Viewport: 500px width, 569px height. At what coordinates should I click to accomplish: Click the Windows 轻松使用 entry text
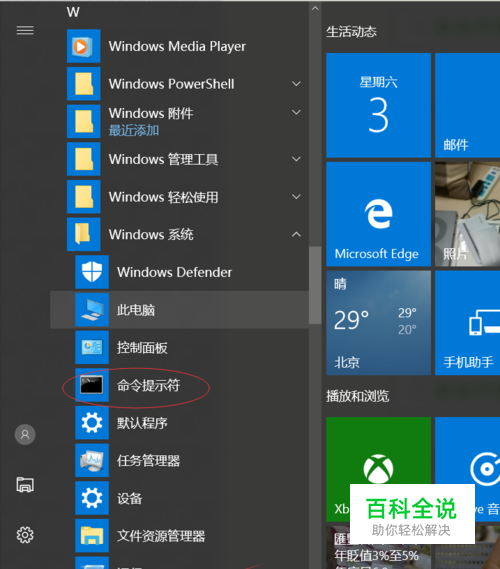(163, 197)
